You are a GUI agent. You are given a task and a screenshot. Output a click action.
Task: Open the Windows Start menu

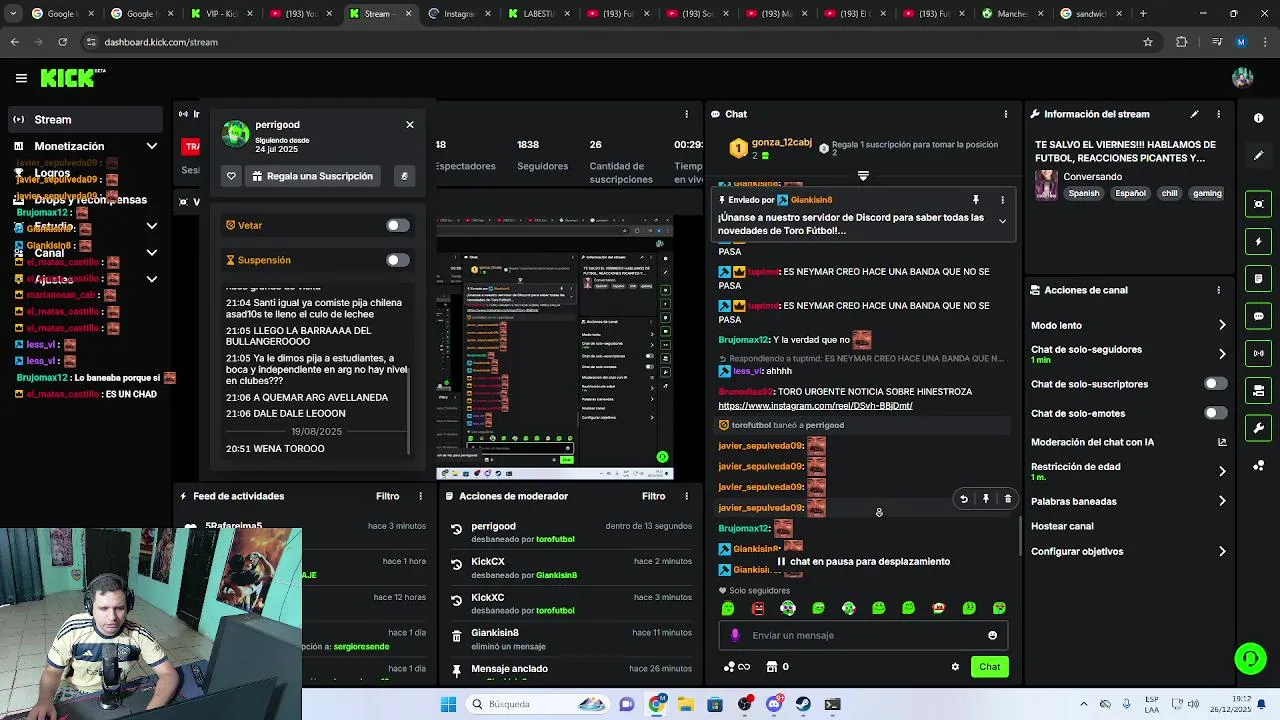point(448,704)
